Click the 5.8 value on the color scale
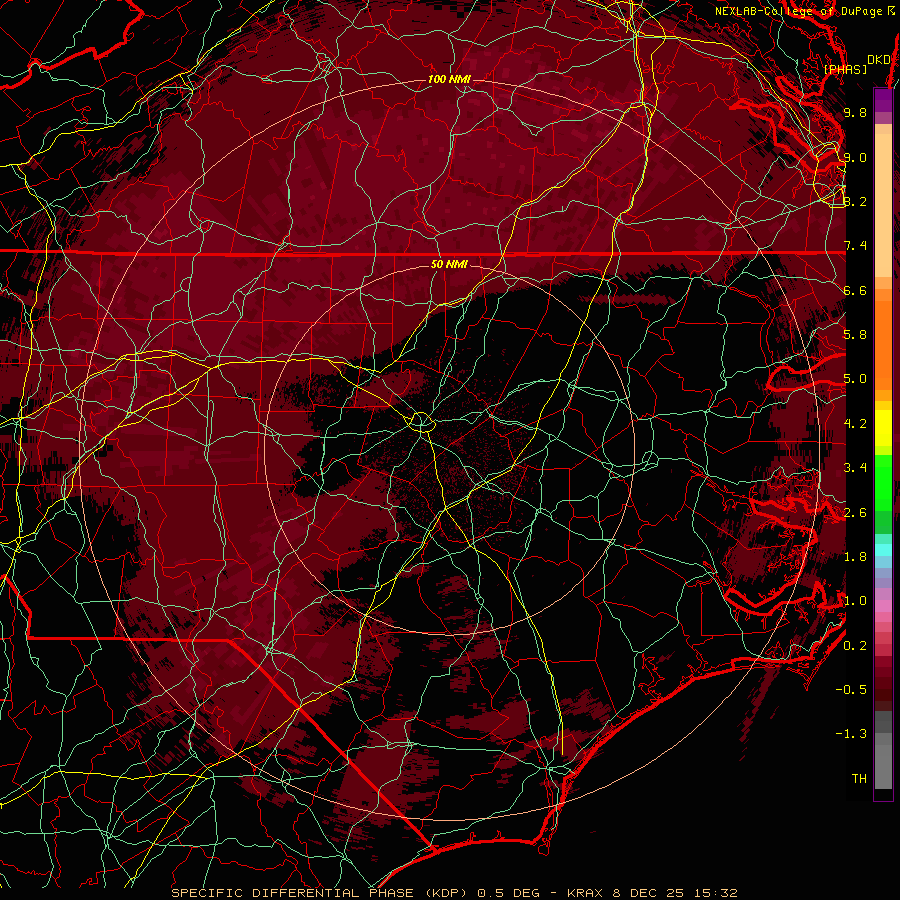This screenshot has height=900, width=900. 855,334
